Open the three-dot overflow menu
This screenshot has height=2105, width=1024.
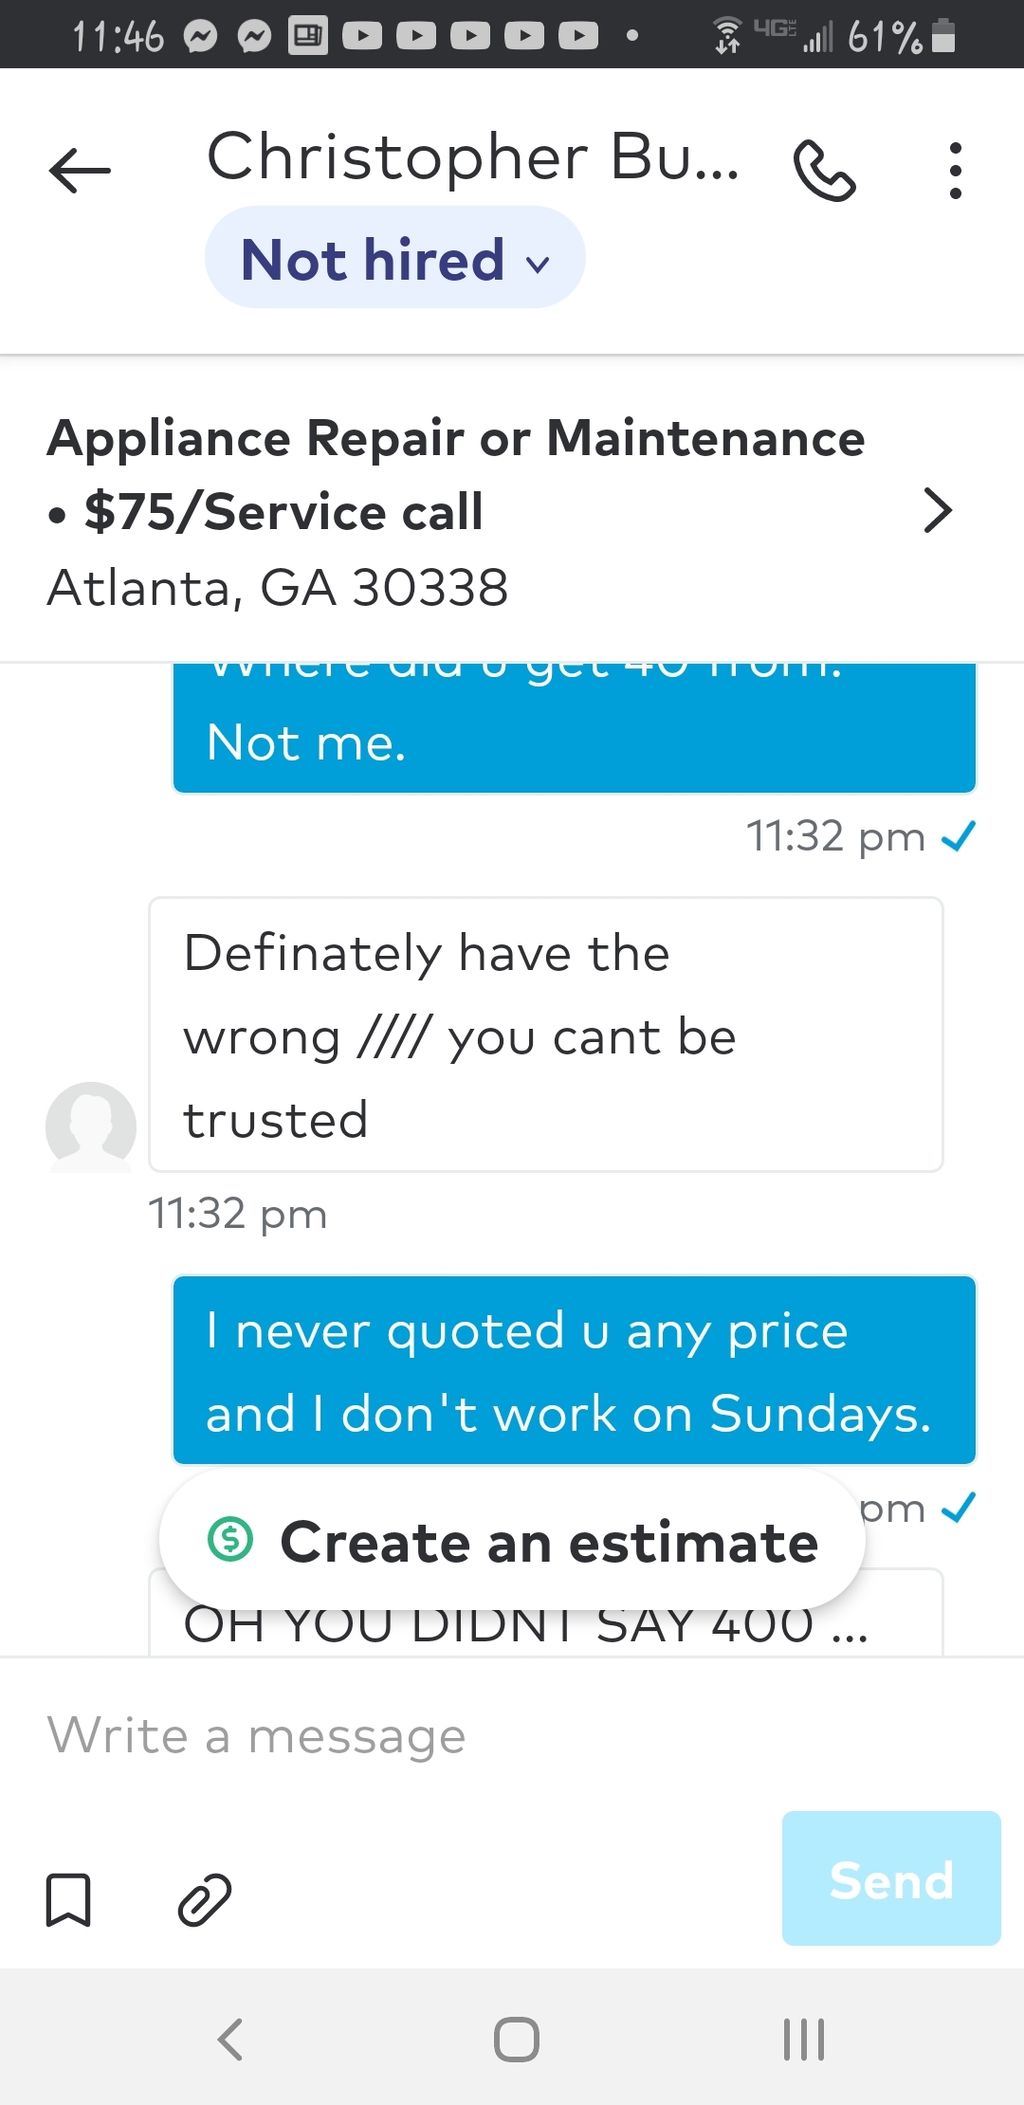coord(955,171)
